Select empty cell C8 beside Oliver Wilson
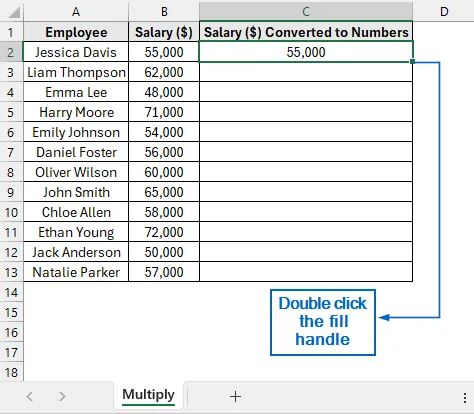The image size is (474, 414). 306,172
